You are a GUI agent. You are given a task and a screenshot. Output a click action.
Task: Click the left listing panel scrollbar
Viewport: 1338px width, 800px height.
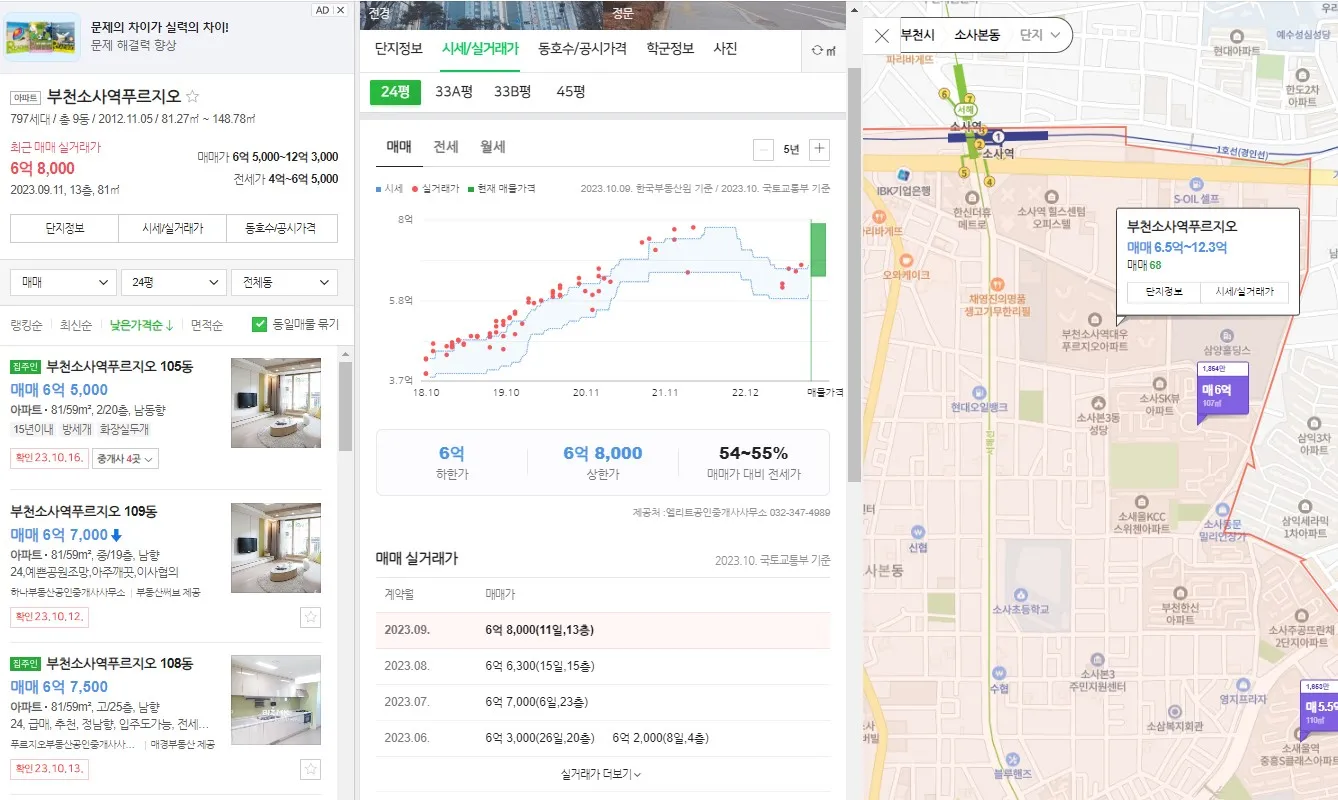point(345,407)
